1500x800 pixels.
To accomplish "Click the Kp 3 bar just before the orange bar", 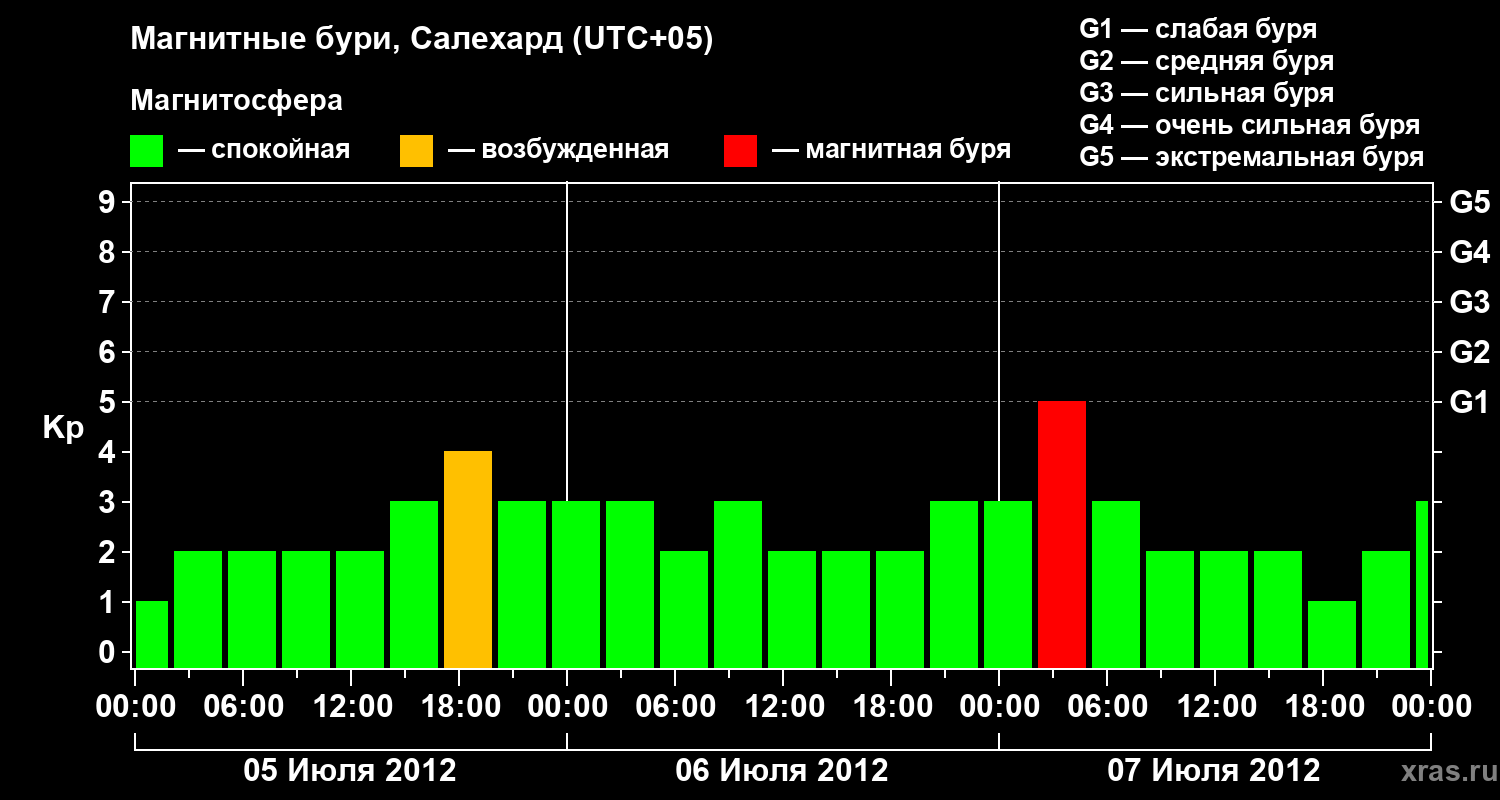I will pyautogui.click(x=414, y=585).
